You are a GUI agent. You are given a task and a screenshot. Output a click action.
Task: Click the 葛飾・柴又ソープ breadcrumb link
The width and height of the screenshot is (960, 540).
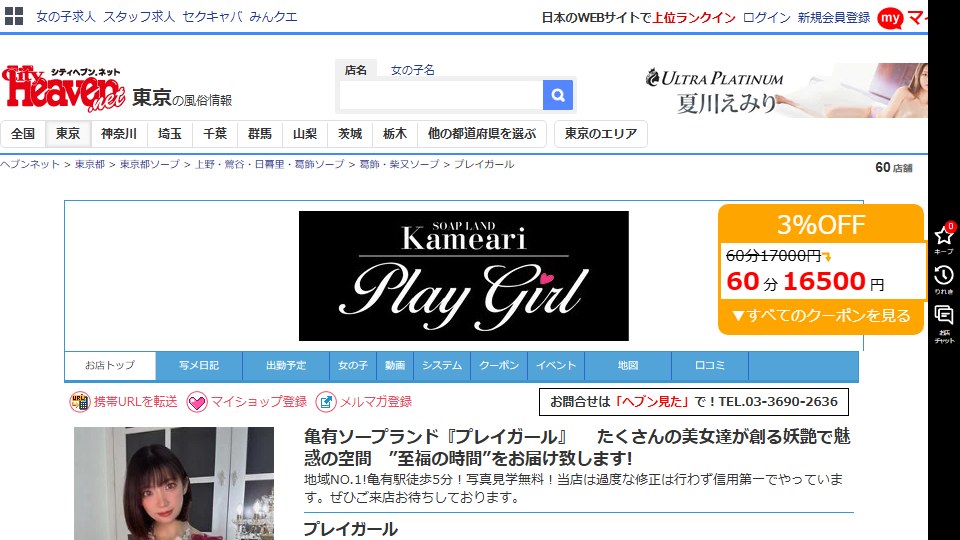[x=399, y=164]
